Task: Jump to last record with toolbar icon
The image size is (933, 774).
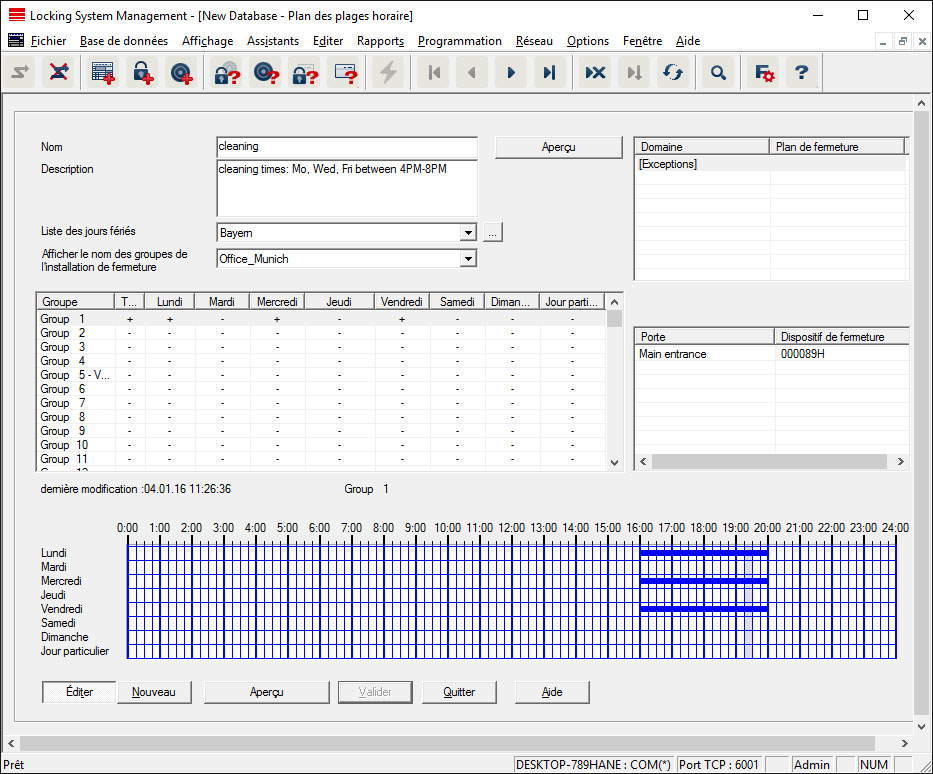Action: click(x=549, y=73)
